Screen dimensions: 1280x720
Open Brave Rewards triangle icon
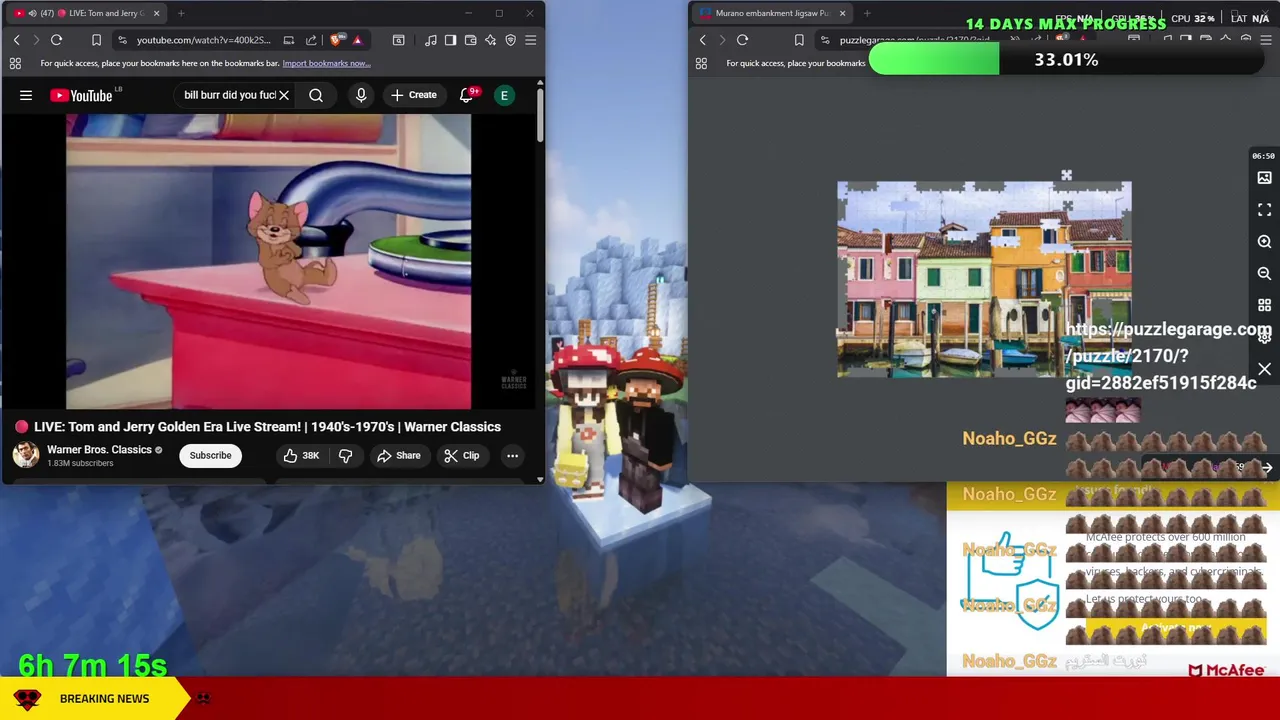click(357, 40)
